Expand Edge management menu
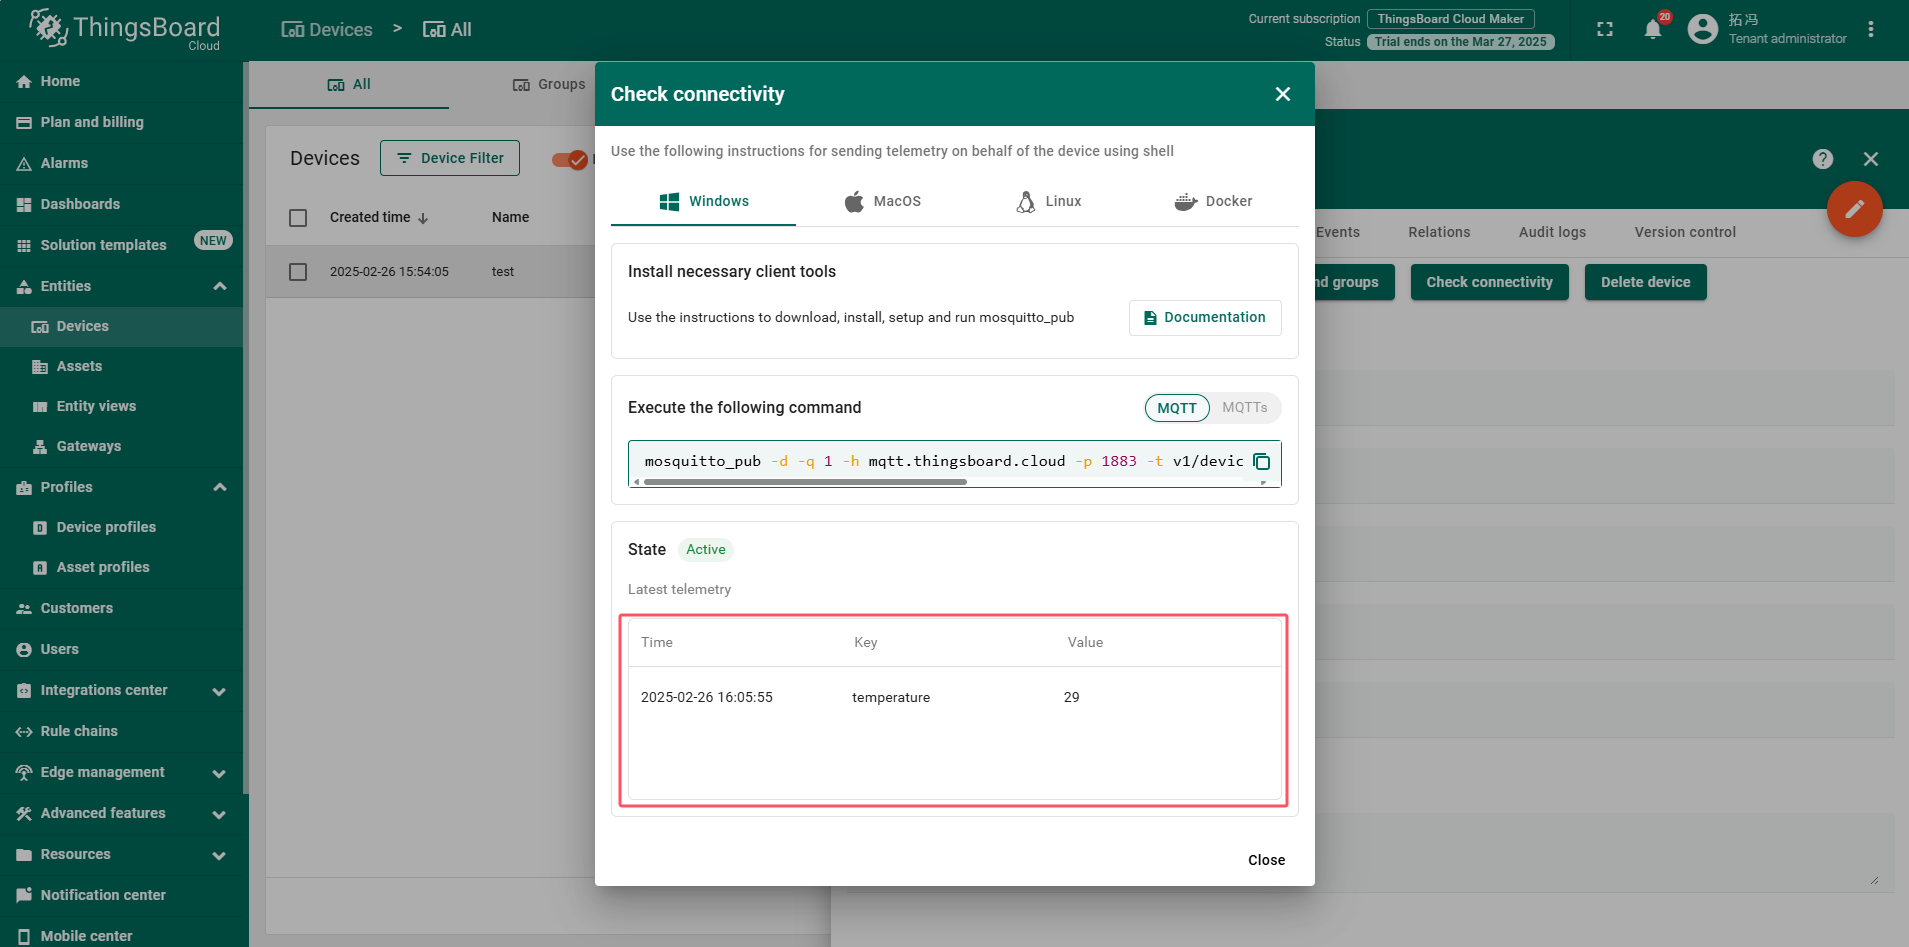The image size is (1909, 947). (x=220, y=773)
